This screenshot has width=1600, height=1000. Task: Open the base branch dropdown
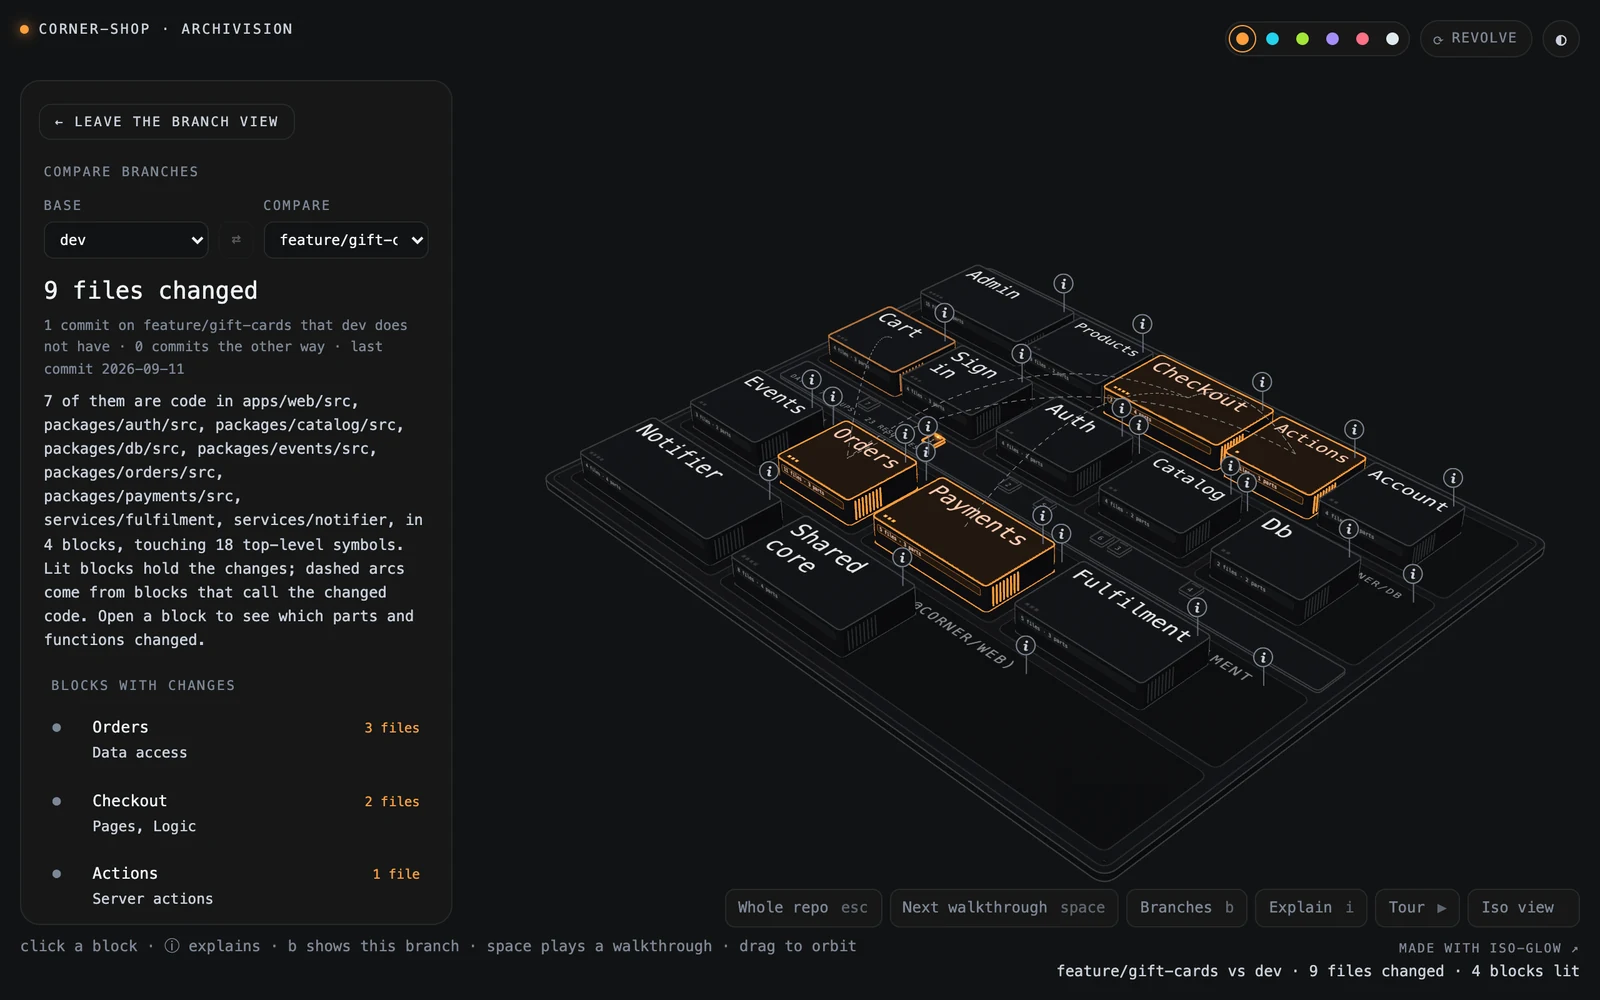(x=126, y=240)
